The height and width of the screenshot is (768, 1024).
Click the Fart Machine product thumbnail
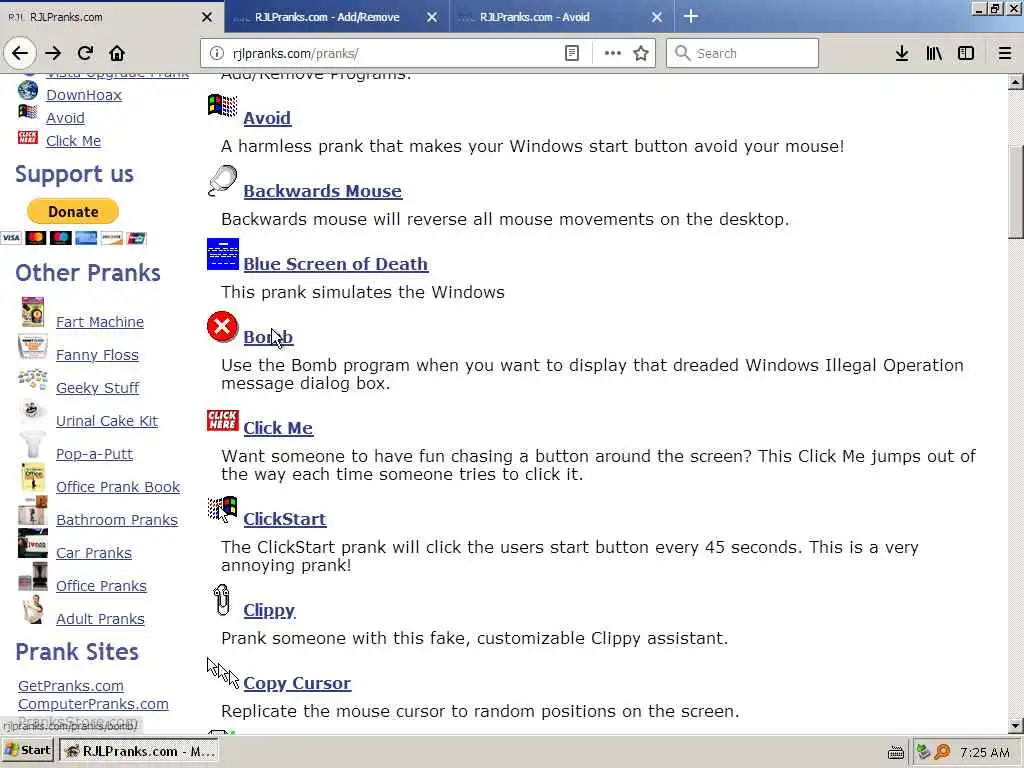(33, 312)
